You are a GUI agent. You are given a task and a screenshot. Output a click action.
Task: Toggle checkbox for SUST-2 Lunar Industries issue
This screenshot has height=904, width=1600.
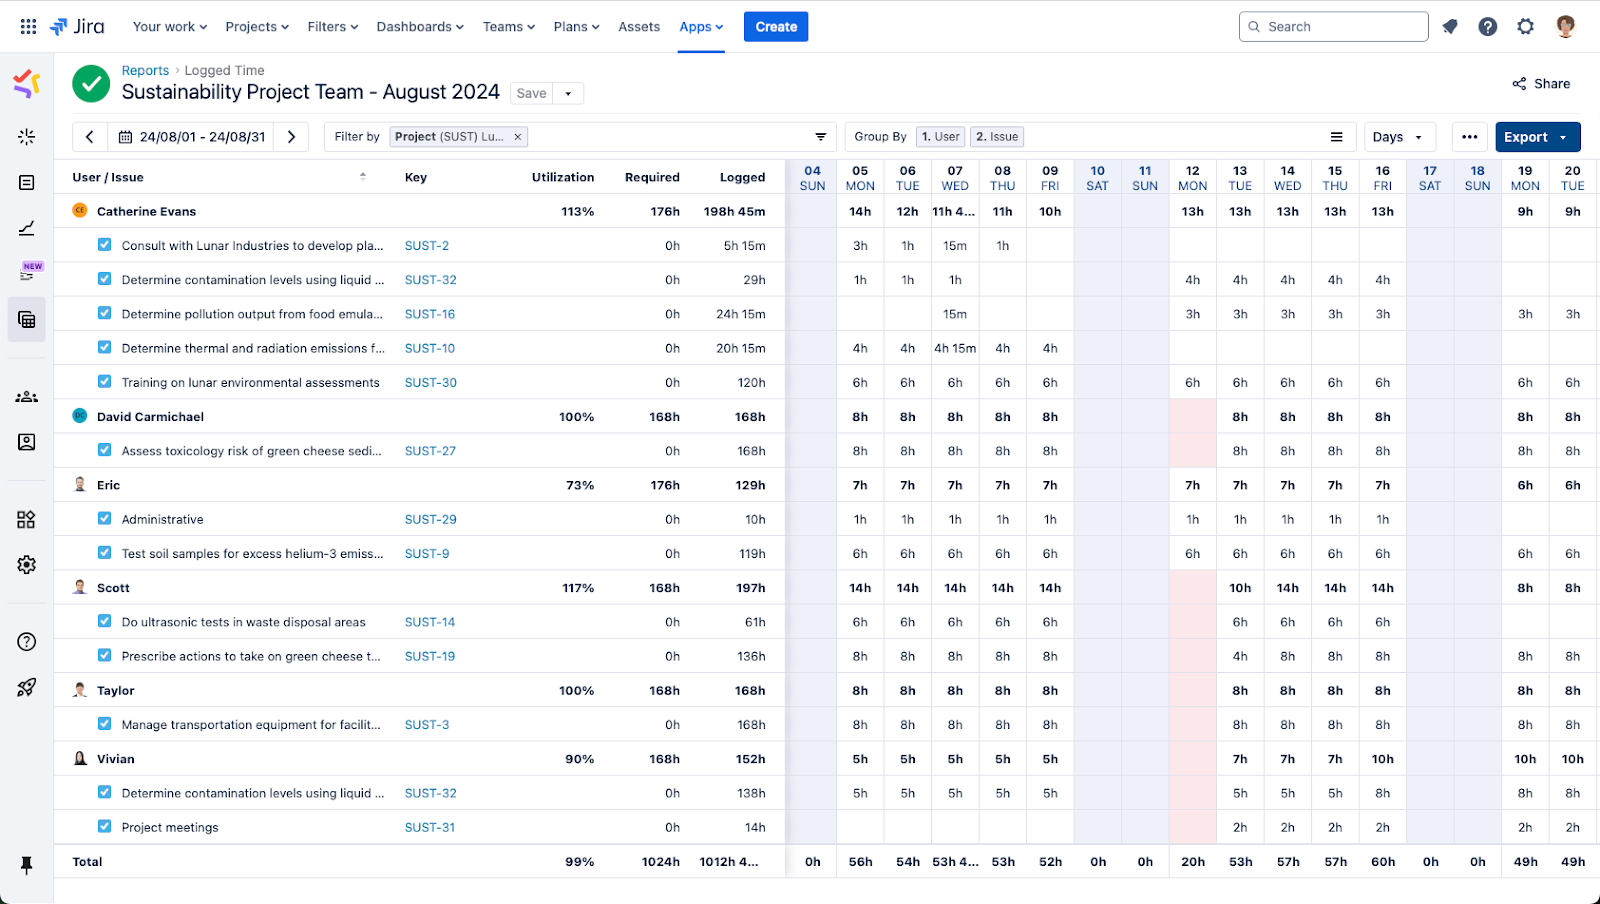click(x=105, y=245)
